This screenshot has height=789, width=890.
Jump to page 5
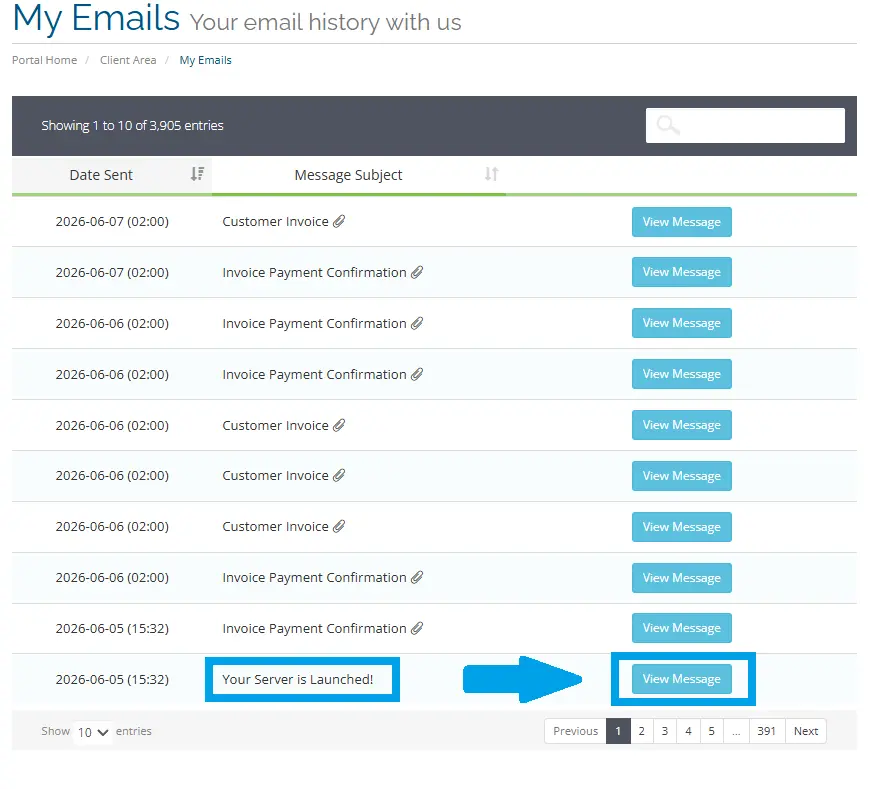(711, 731)
